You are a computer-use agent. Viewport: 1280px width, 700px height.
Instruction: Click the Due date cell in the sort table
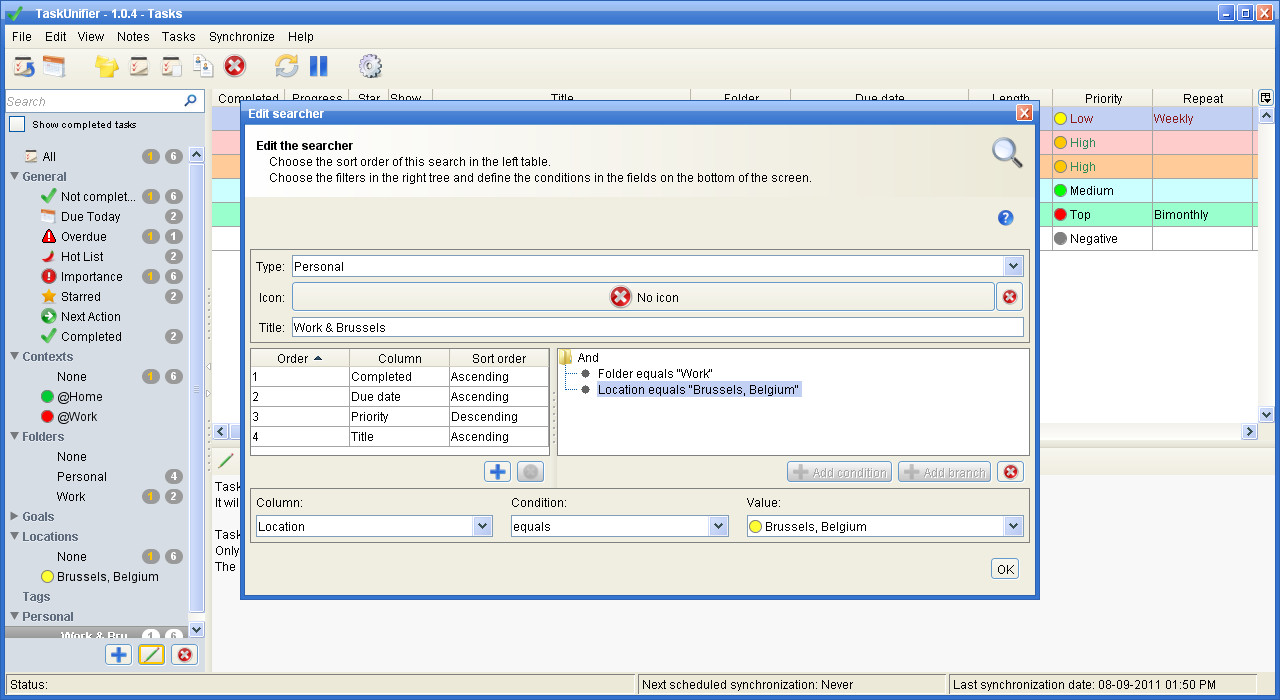click(399, 397)
